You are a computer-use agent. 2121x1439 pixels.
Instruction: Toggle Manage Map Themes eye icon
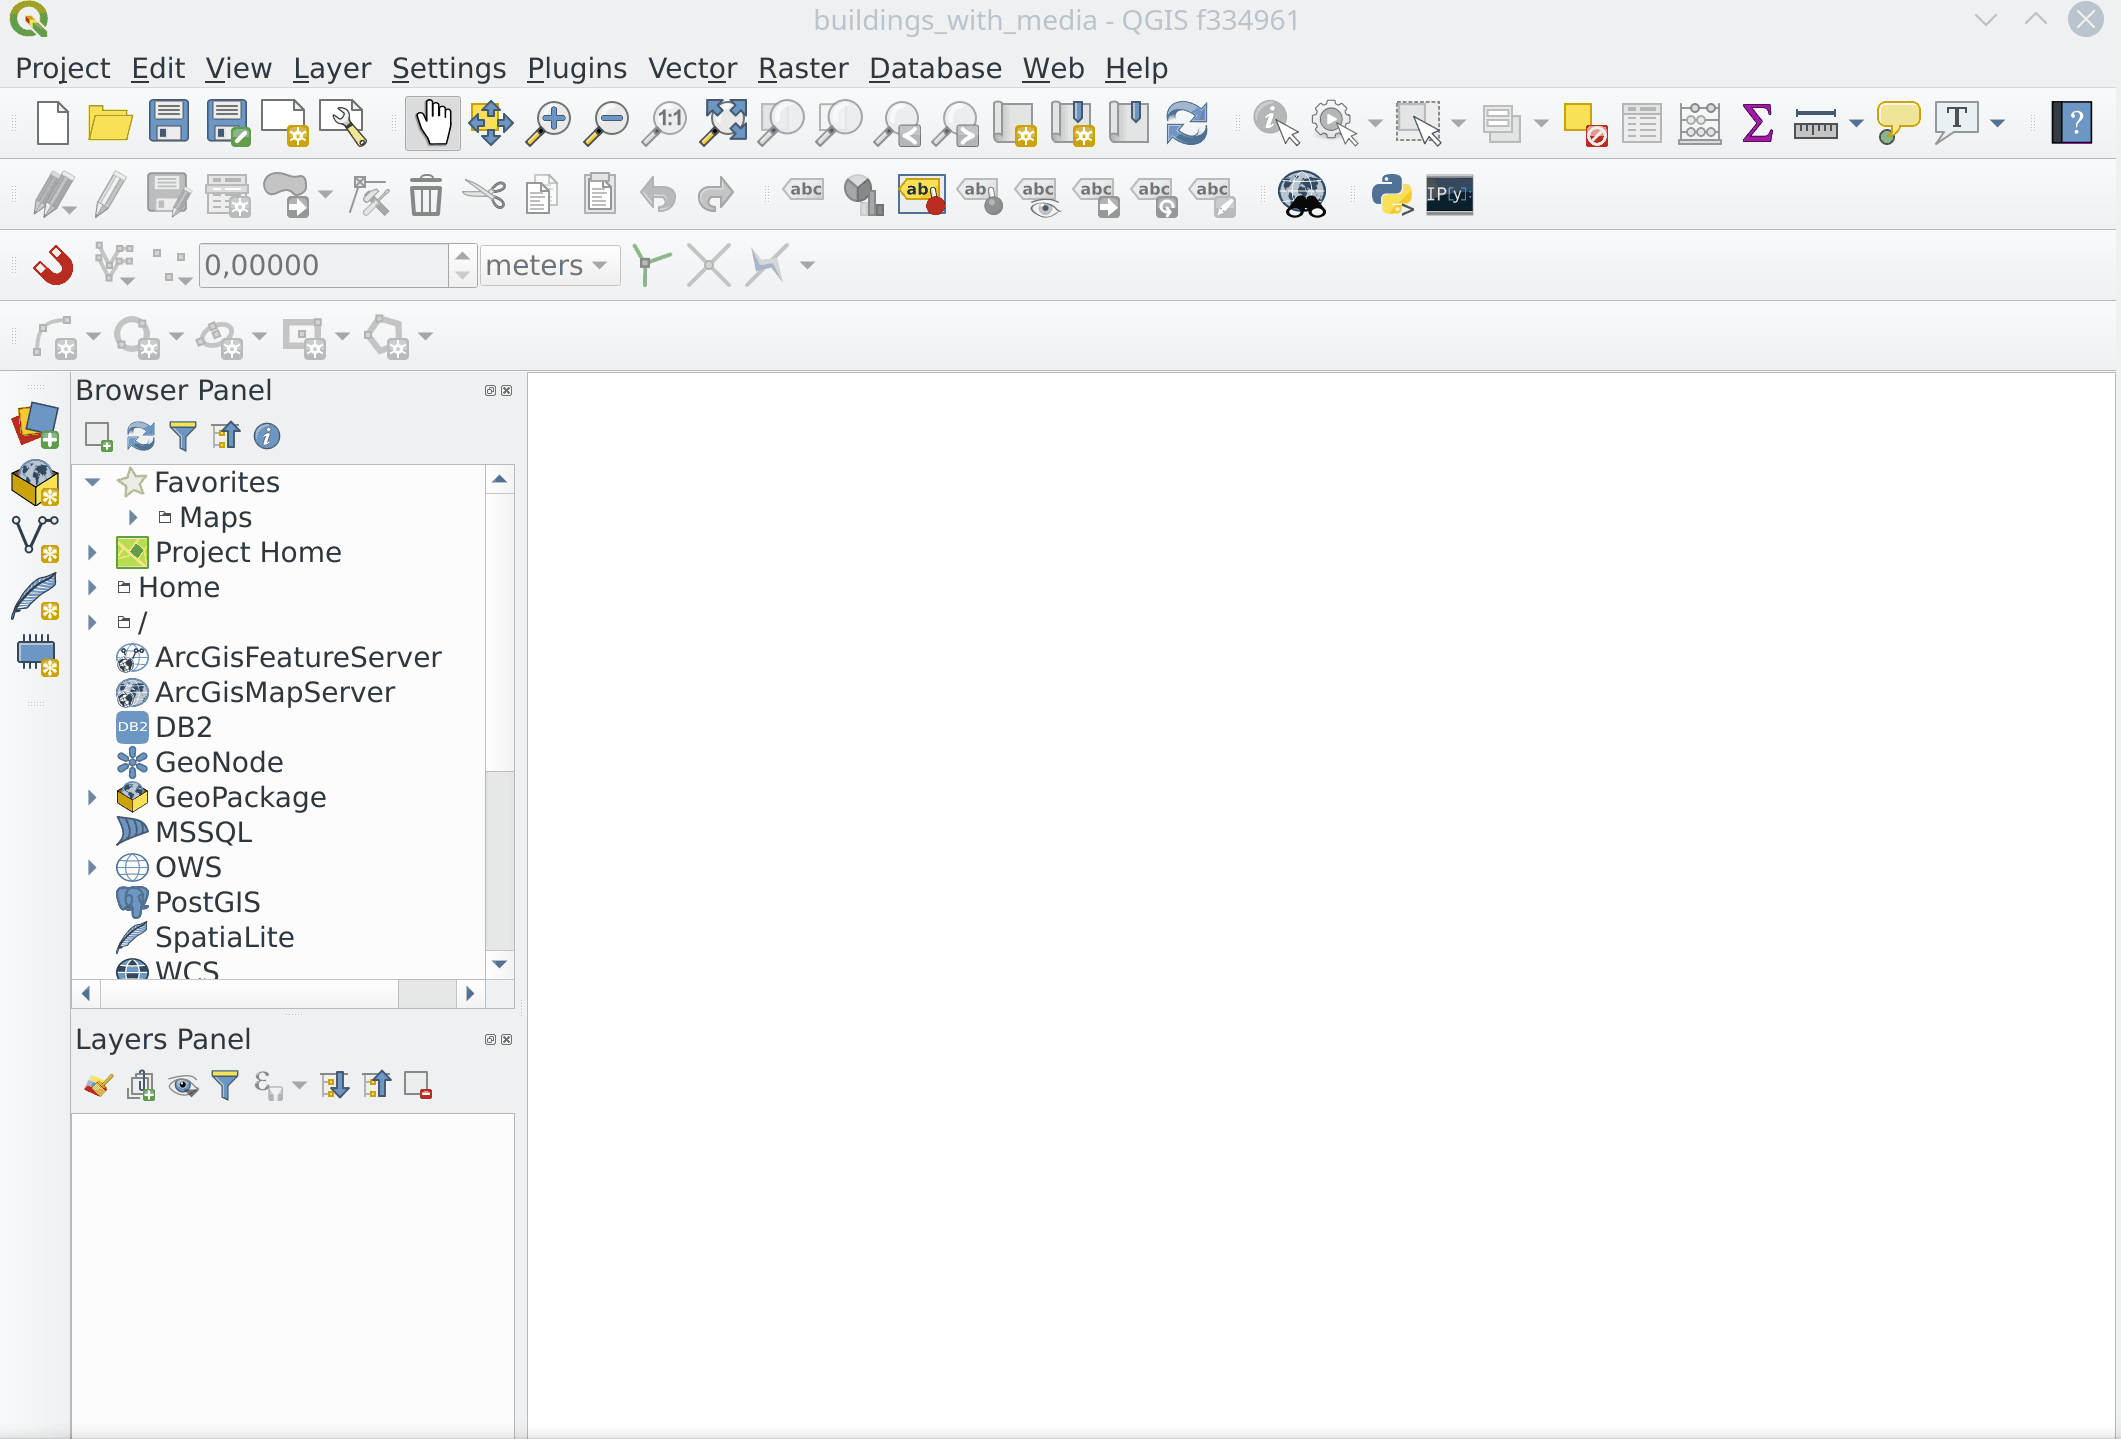pos(183,1085)
